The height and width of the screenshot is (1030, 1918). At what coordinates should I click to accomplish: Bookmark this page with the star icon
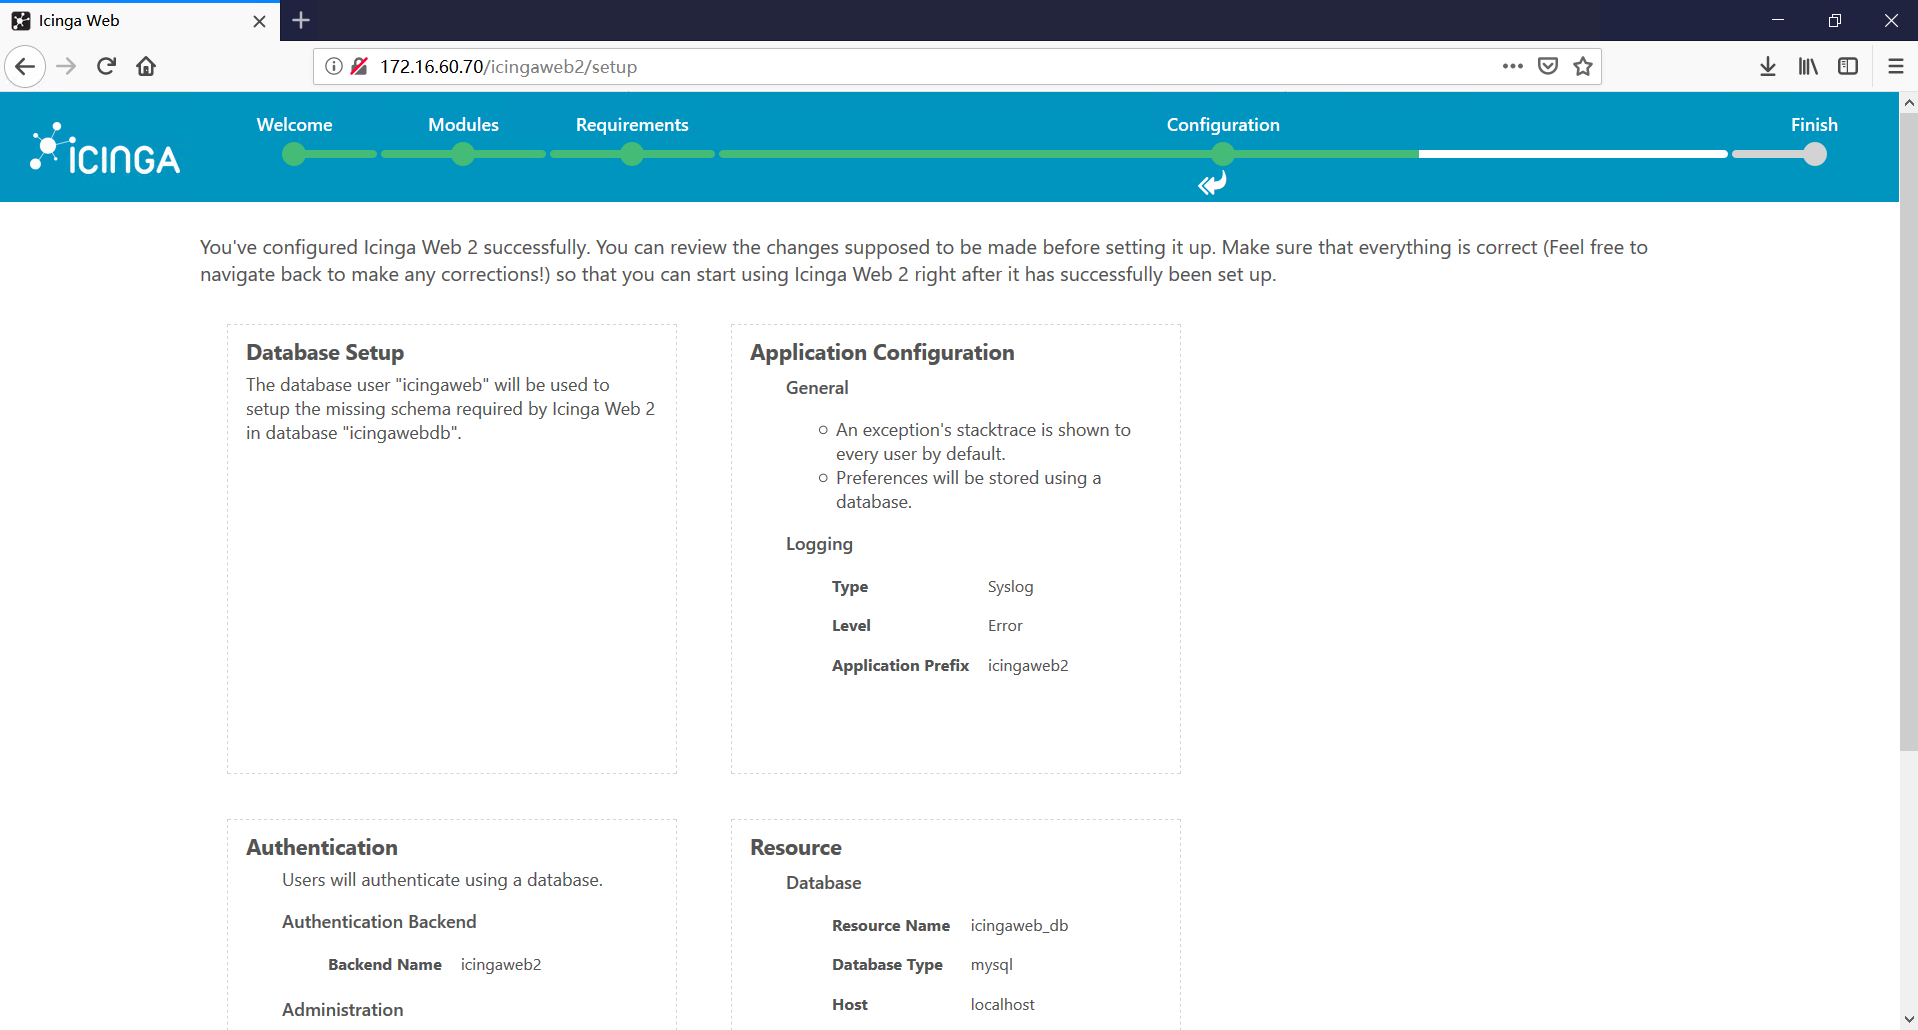coord(1583,67)
